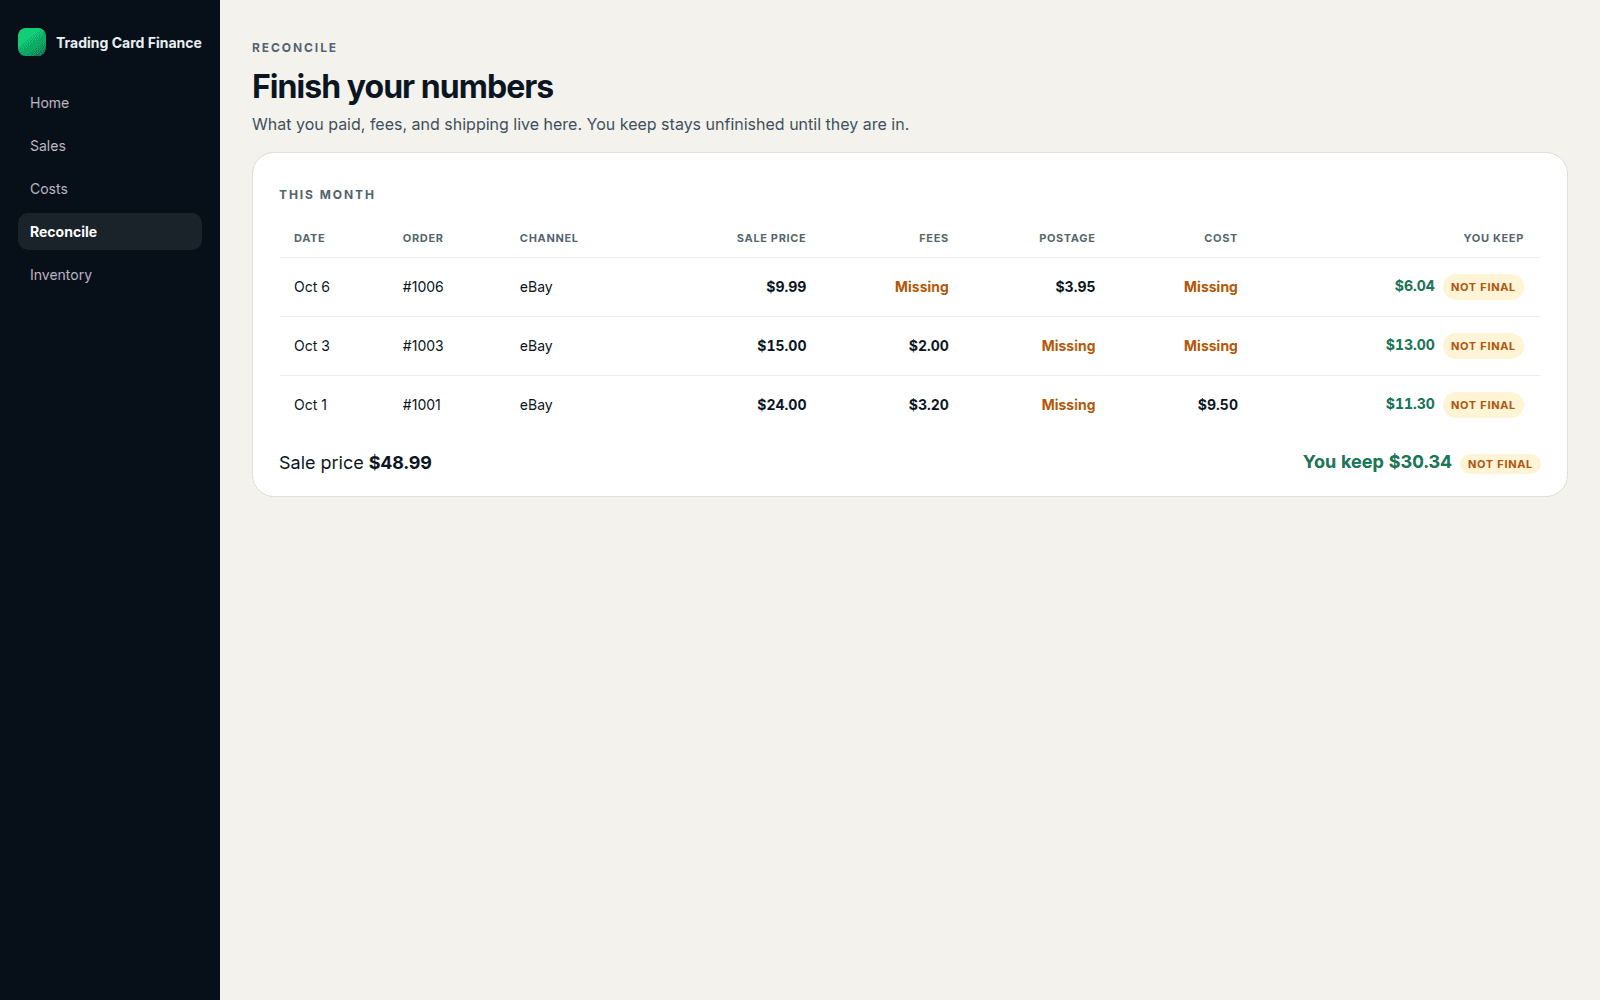This screenshot has height=1000, width=1600.
Task: Click NOT FINAL badge on Oct 1 row
Action: coord(1483,405)
